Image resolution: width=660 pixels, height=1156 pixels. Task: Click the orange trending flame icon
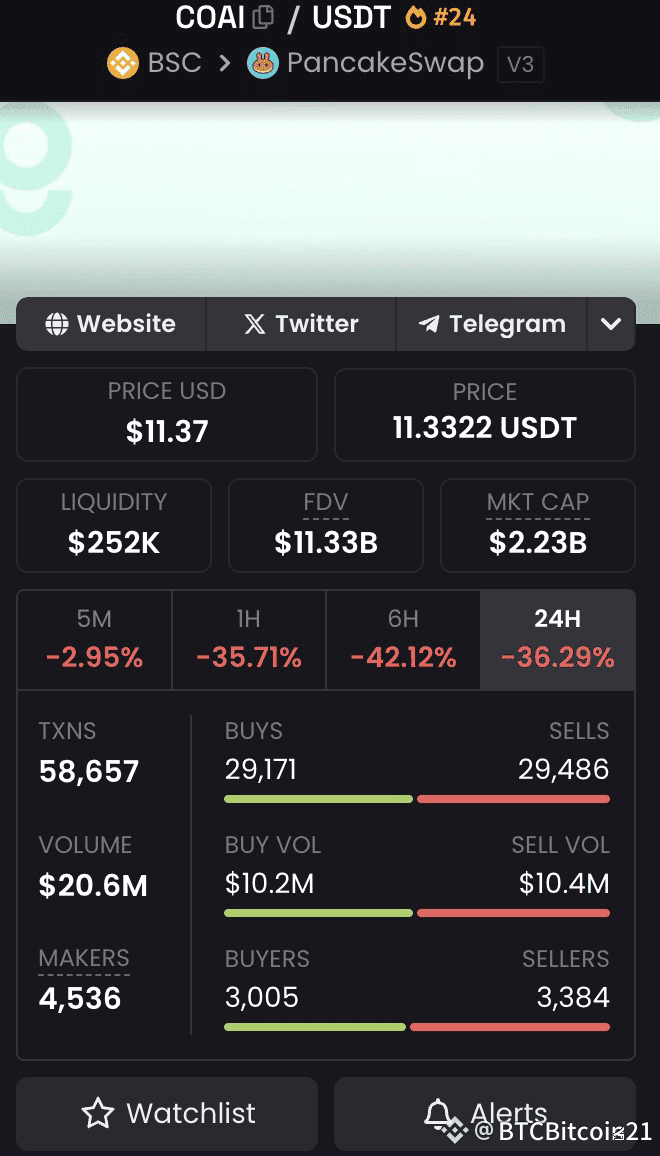[x=416, y=17]
